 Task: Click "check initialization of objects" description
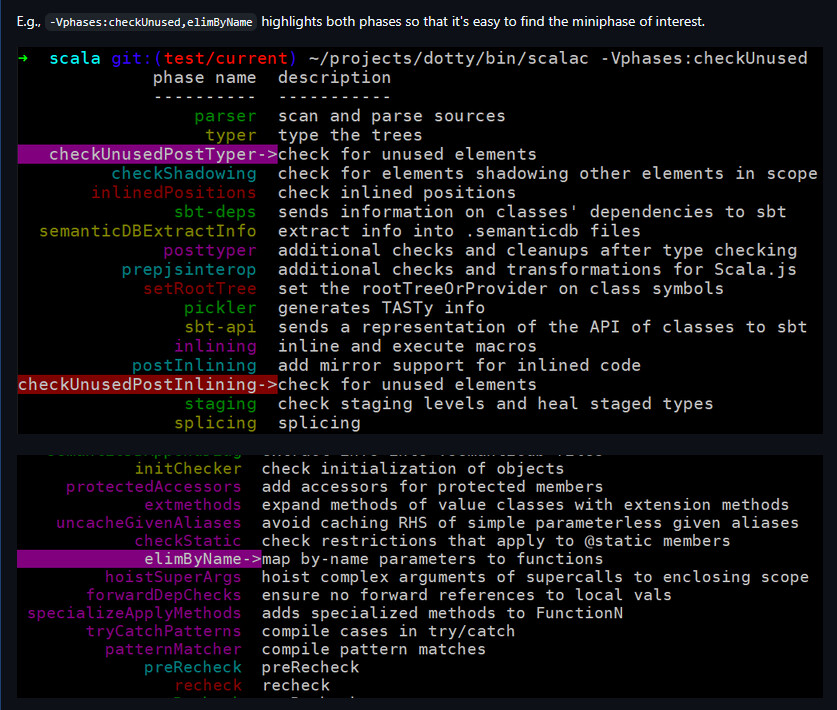(413, 469)
